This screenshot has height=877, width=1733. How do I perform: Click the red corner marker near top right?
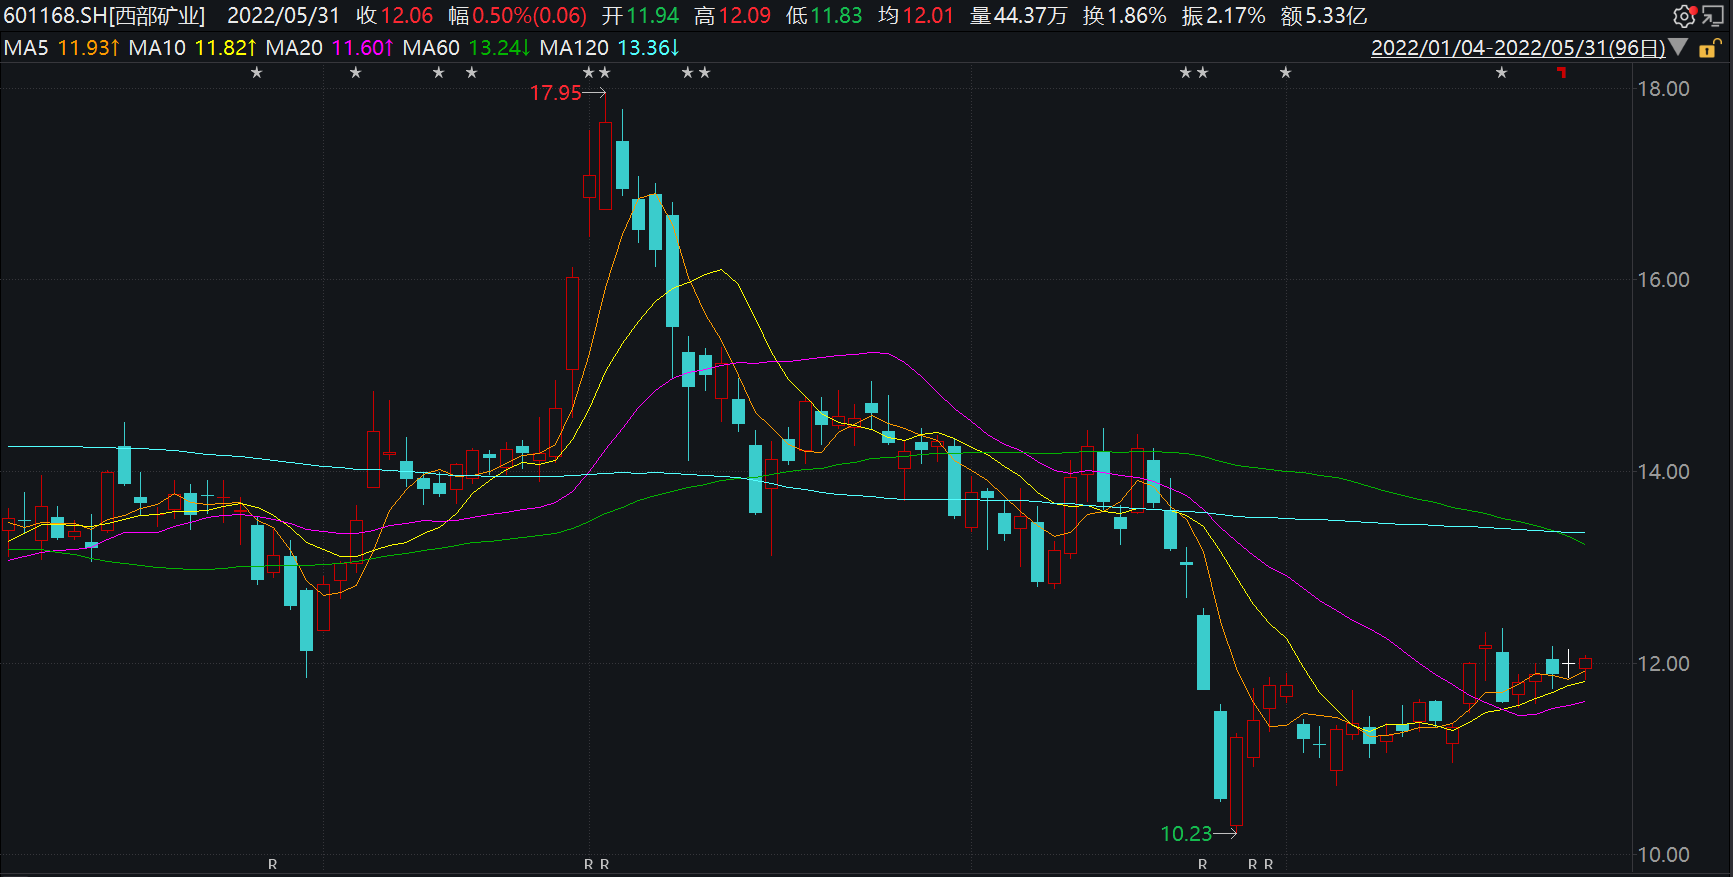pyautogui.click(x=1562, y=72)
